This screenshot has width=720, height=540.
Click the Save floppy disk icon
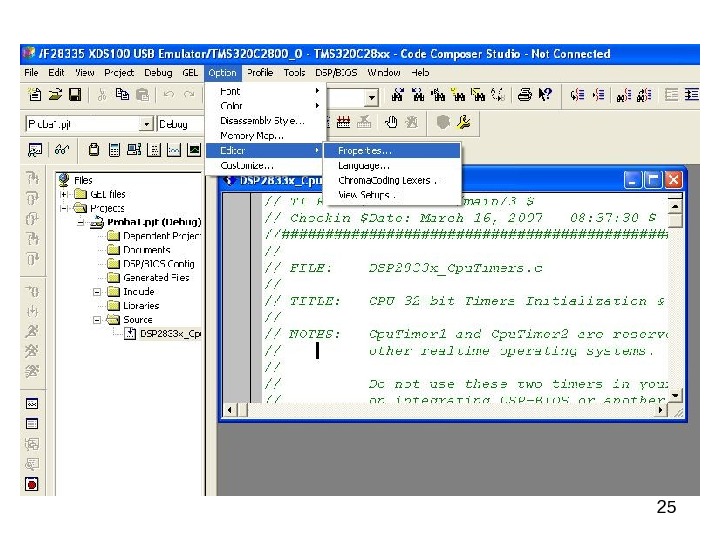click(x=75, y=95)
